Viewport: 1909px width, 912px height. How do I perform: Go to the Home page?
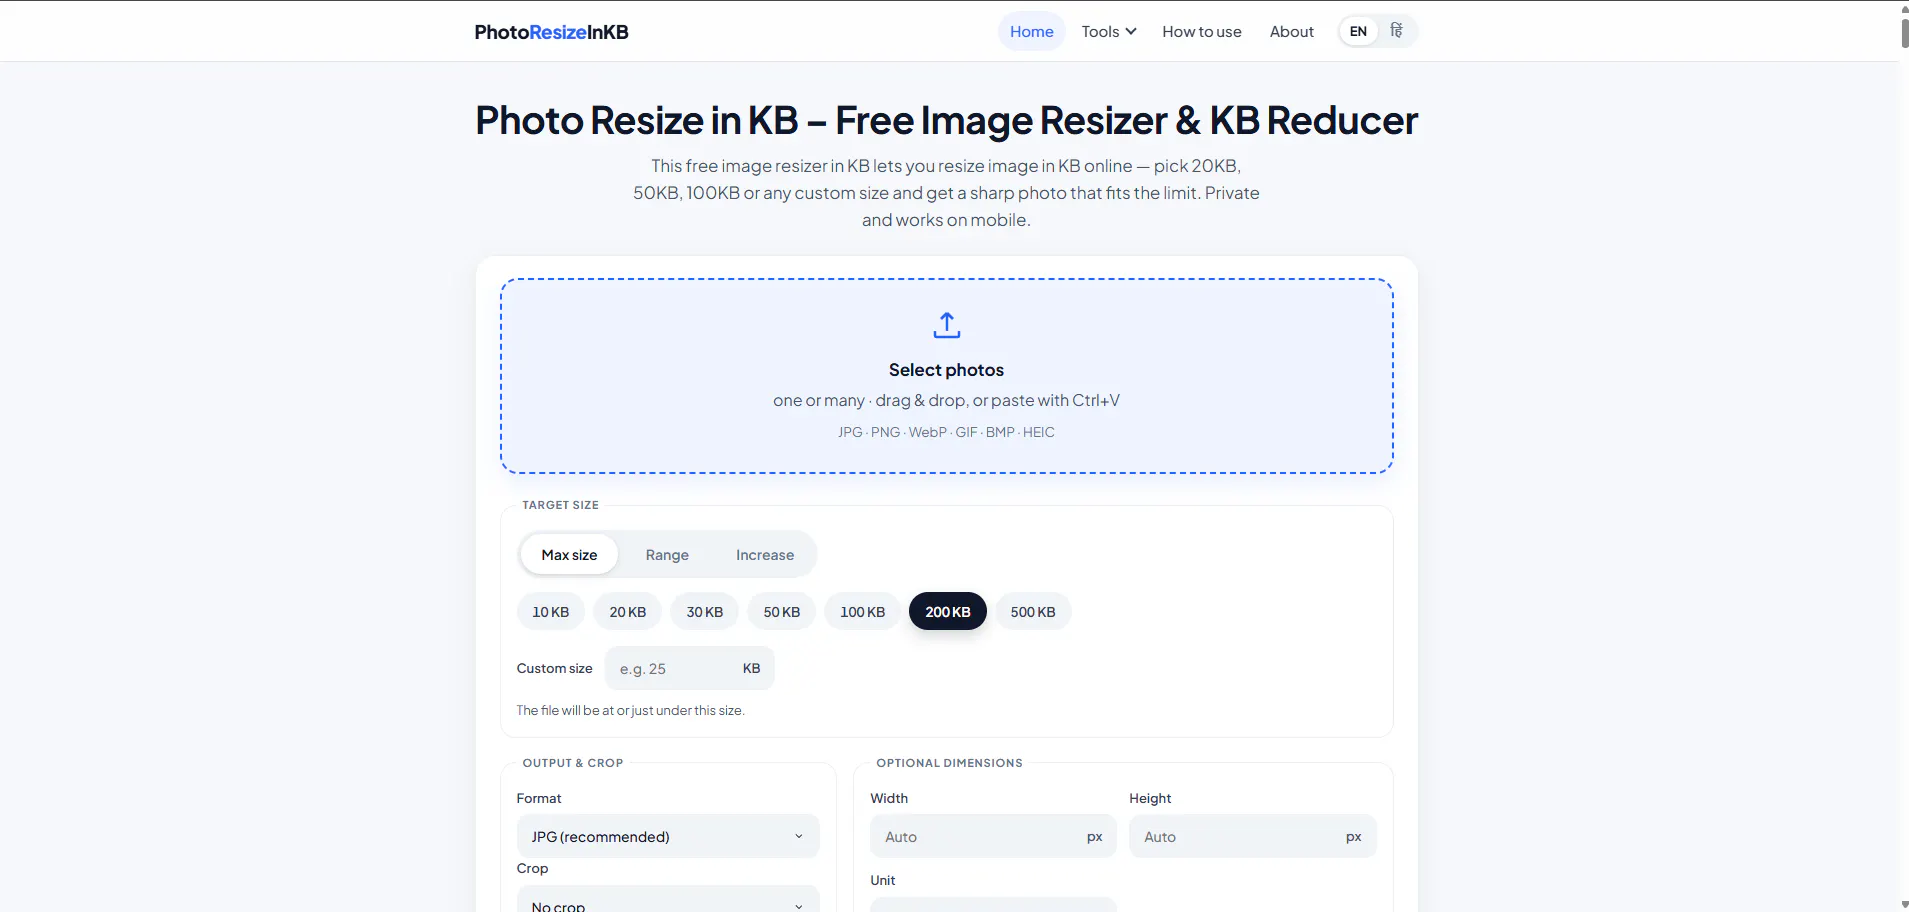[x=1031, y=31]
